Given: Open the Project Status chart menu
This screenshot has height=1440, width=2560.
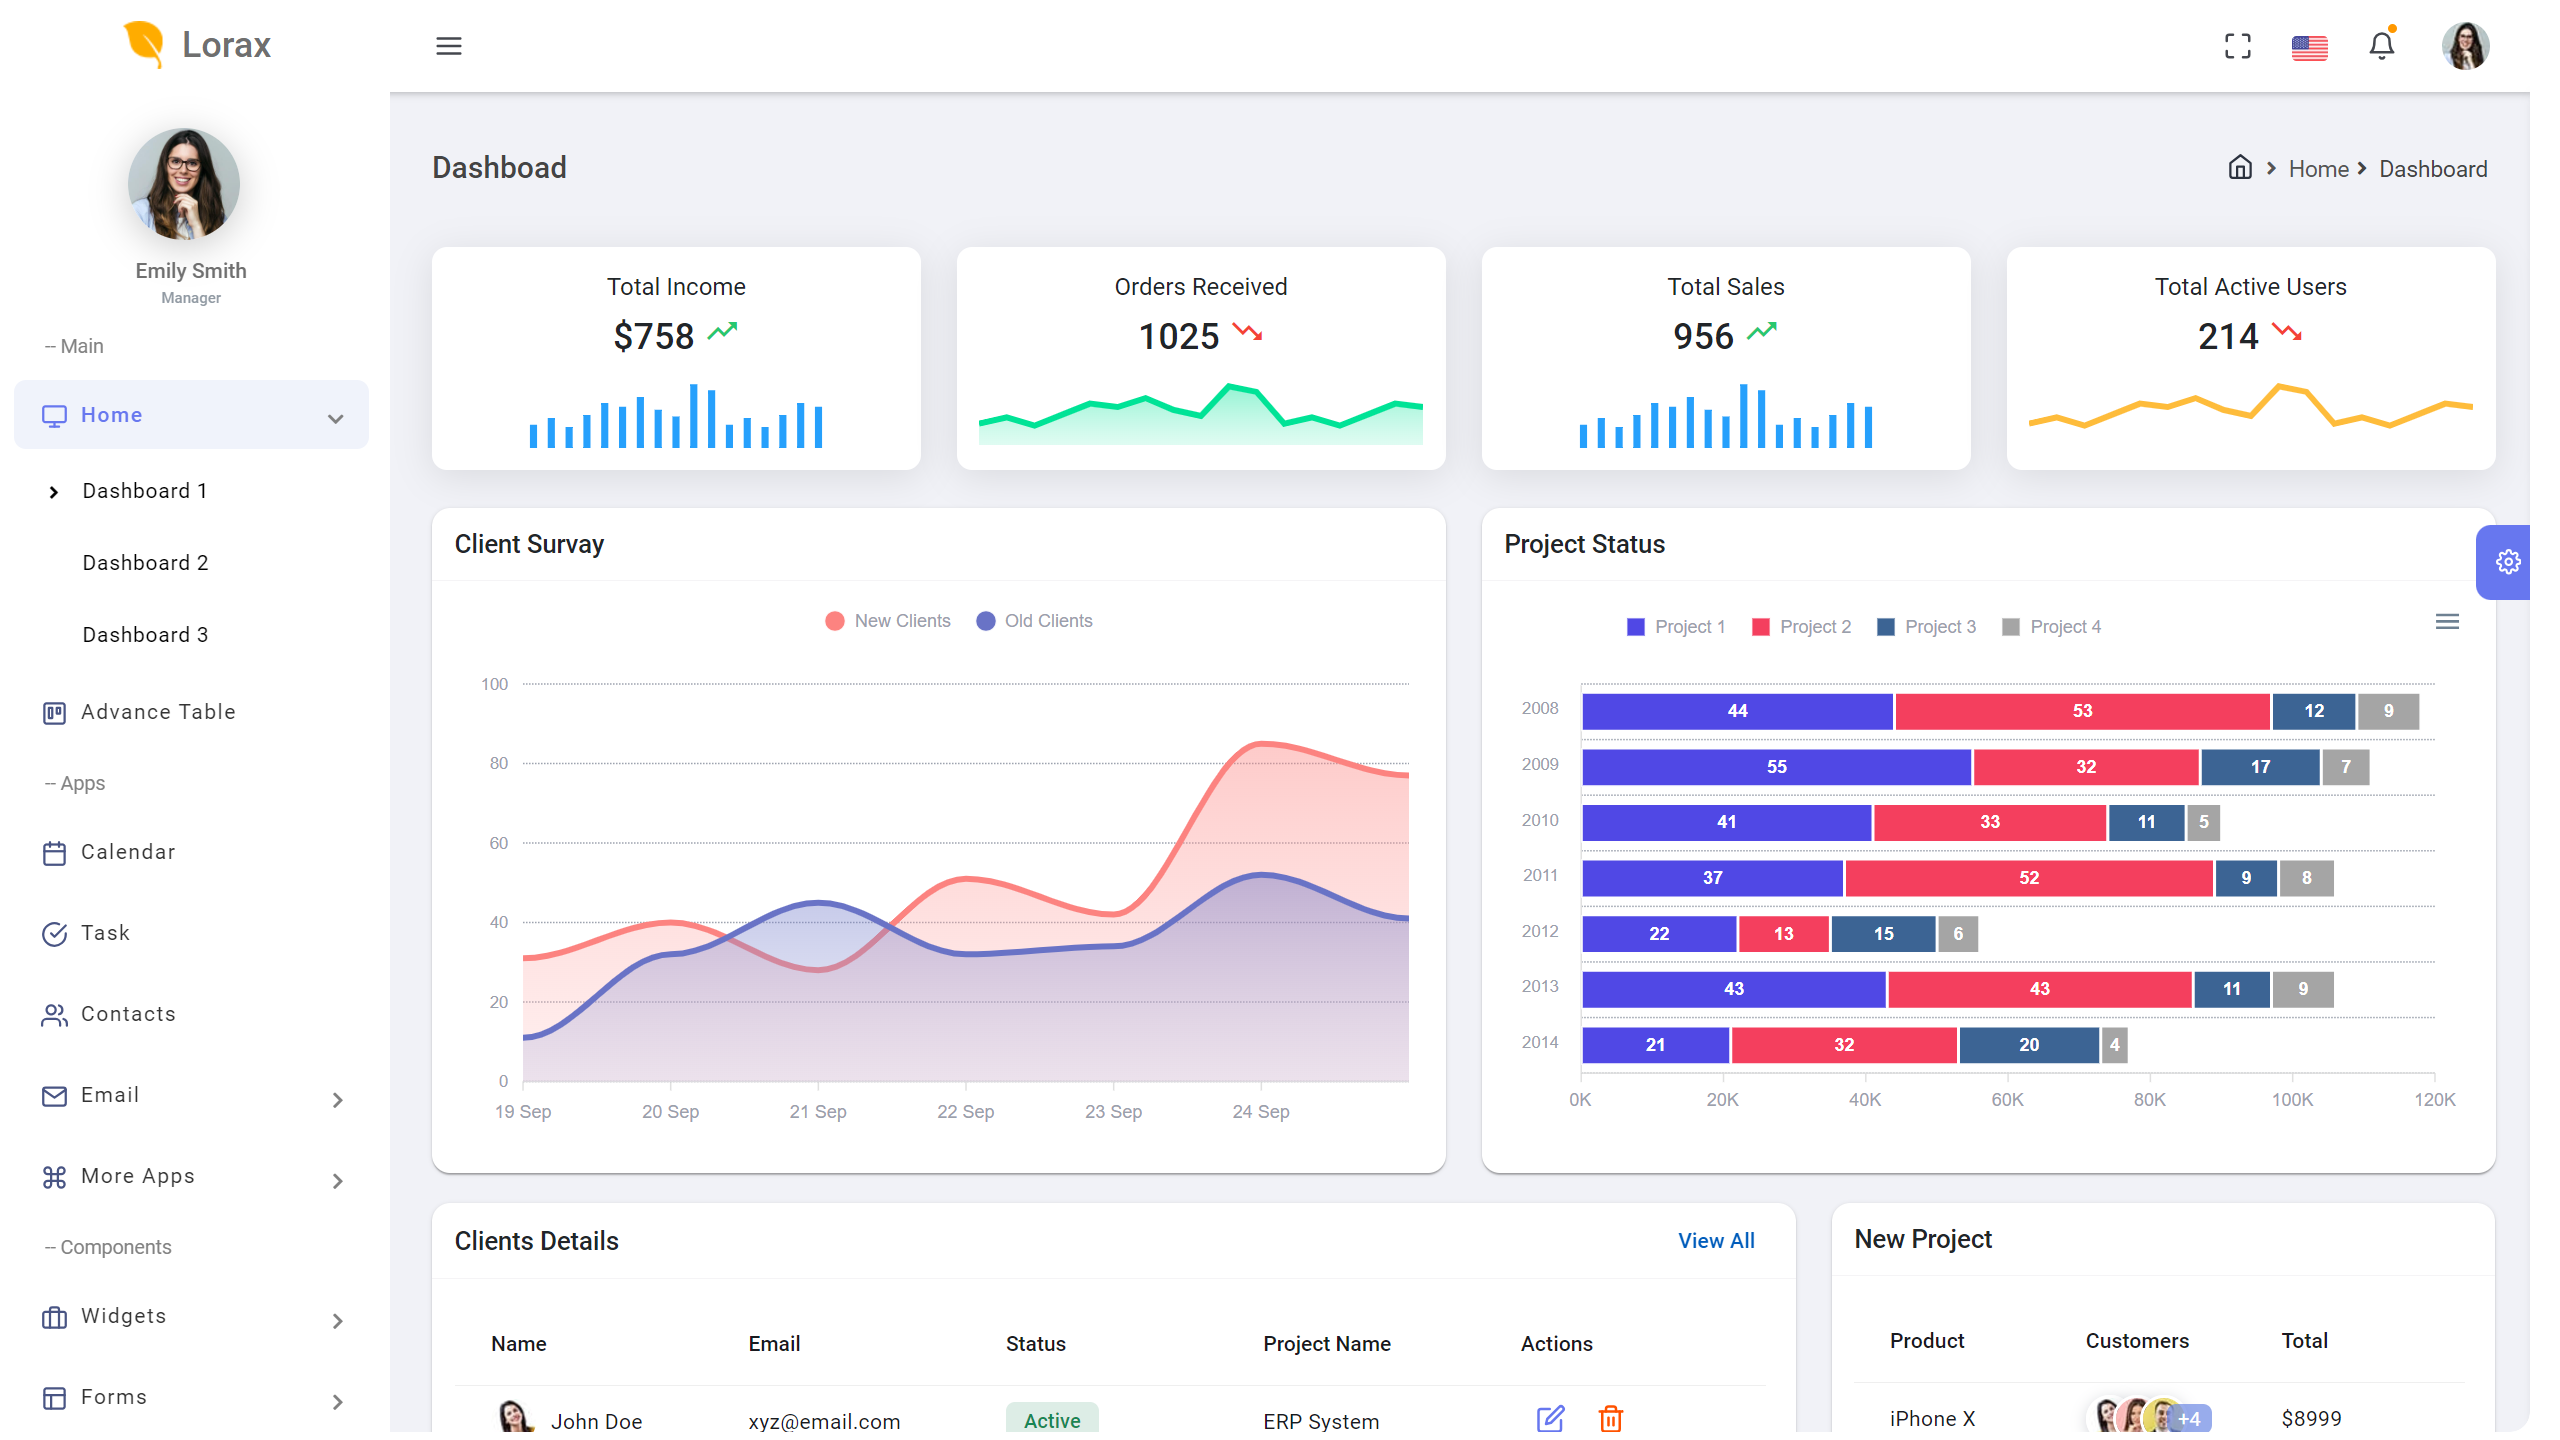Looking at the screenshot, I should click(2447, 621).
